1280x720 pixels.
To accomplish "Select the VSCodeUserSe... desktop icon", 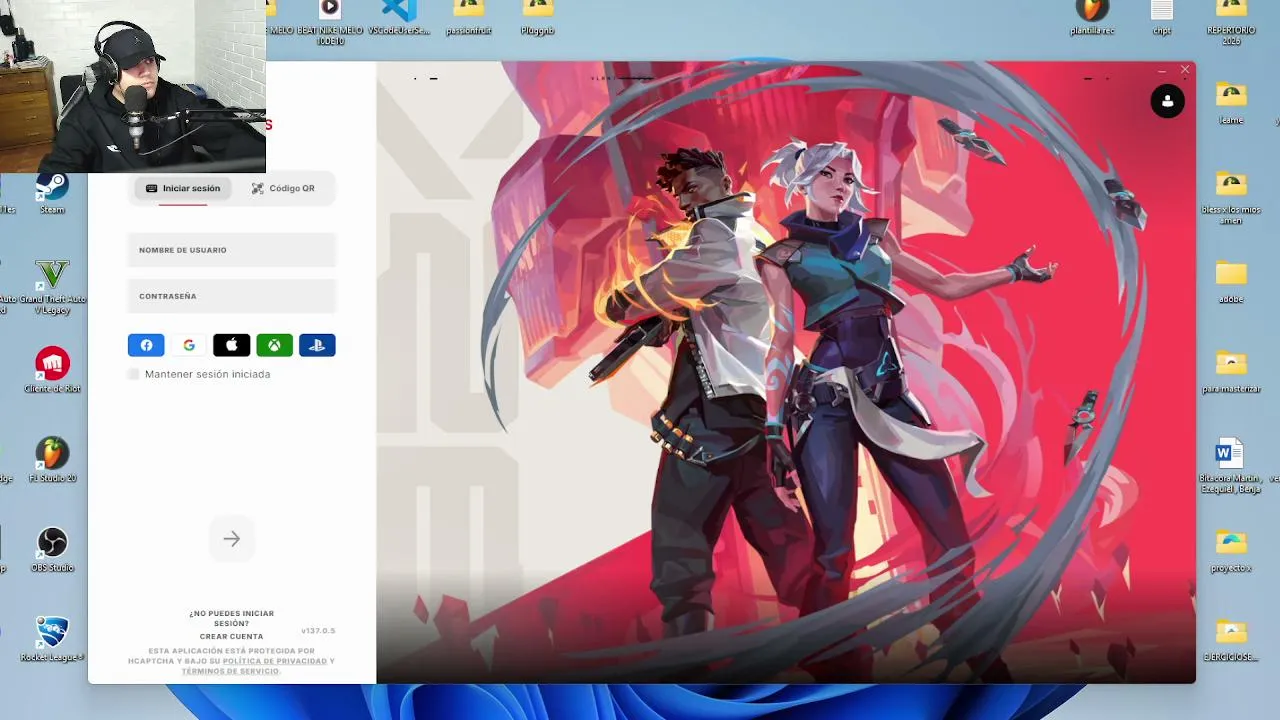I will coord(399,18).
